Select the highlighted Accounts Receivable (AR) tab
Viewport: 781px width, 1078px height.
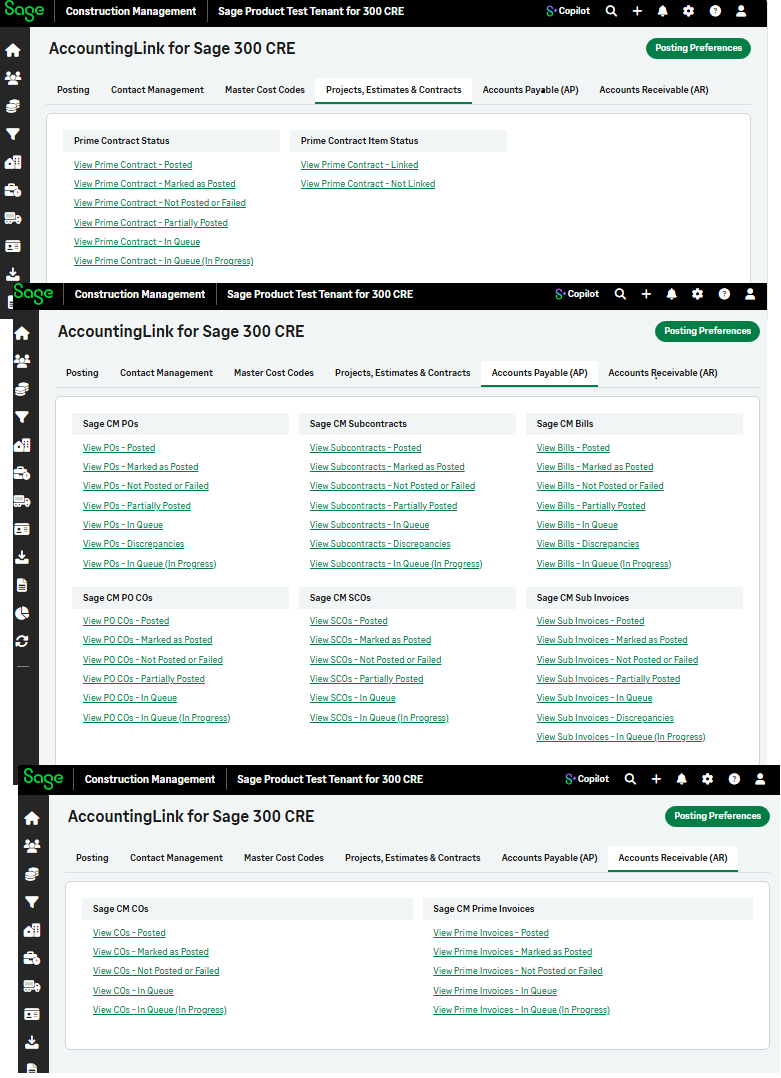click(672, 858)
